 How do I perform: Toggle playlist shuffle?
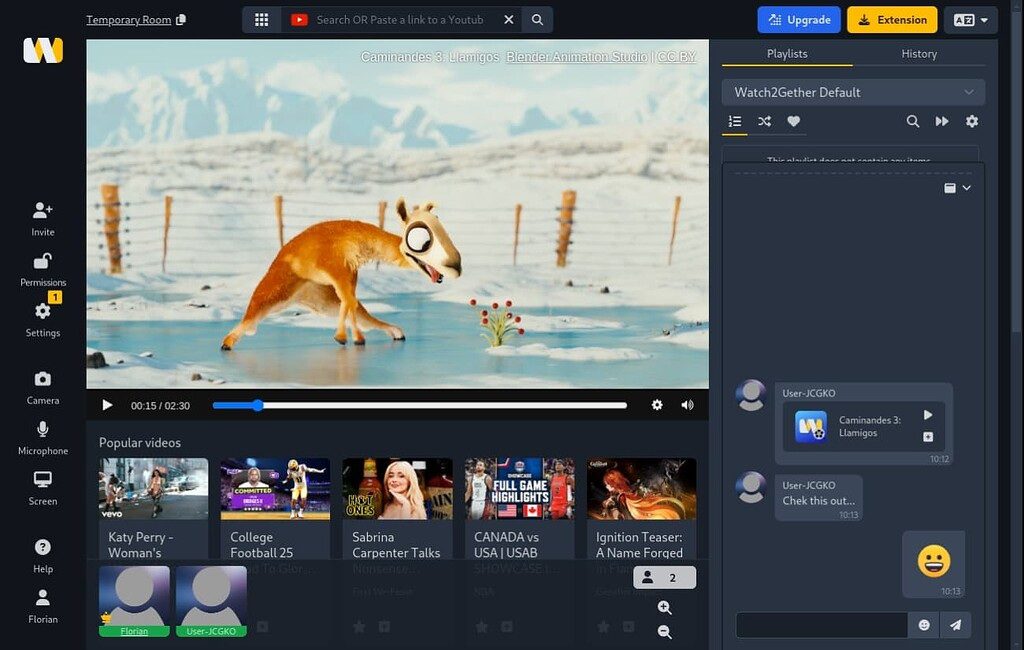(x=764, y=121)
